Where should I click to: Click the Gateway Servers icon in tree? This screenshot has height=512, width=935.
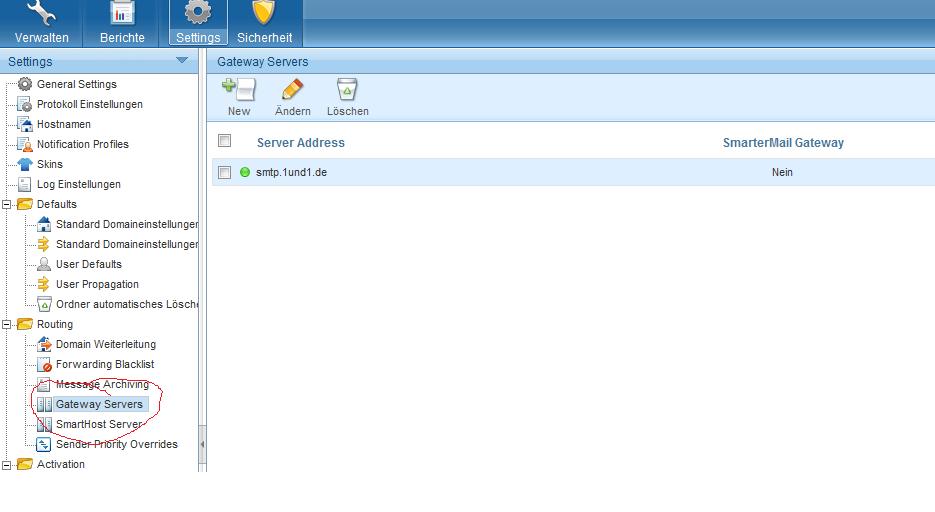click(x=44, y=404)
